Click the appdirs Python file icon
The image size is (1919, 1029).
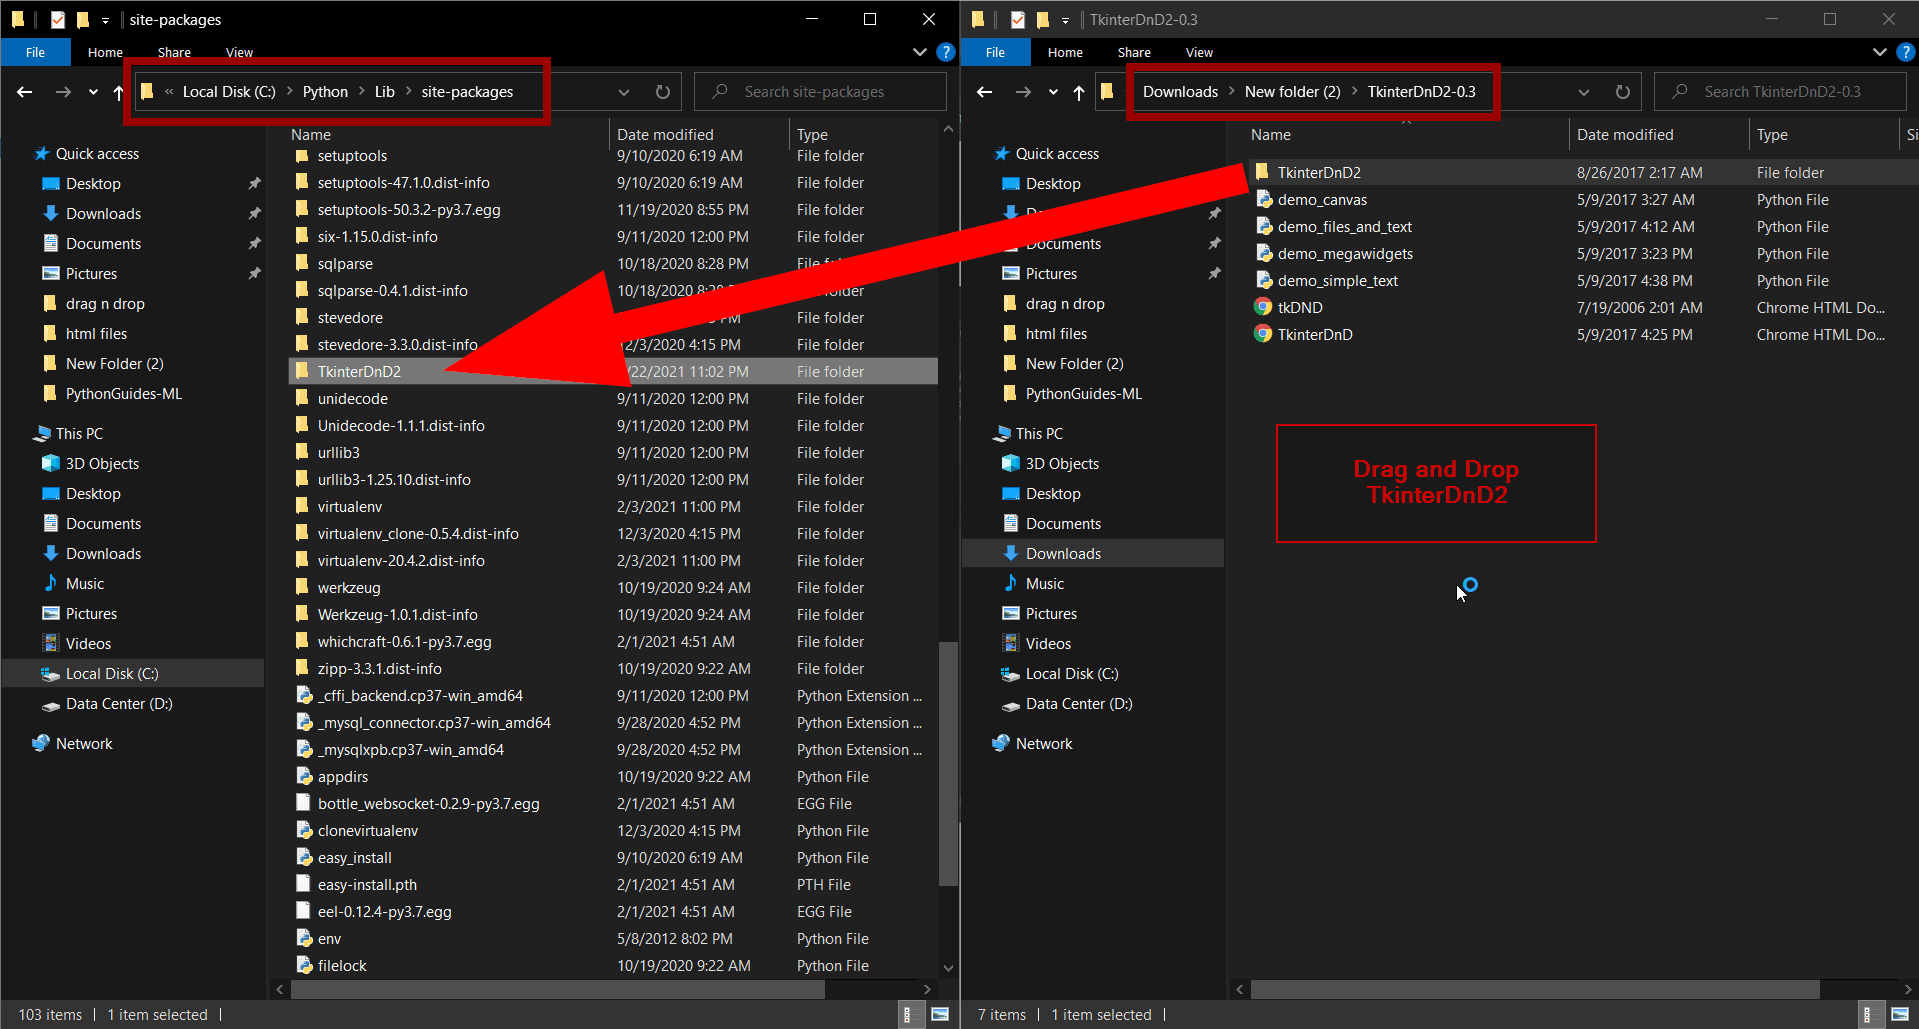pyautogui.click(x=304, y=777)
